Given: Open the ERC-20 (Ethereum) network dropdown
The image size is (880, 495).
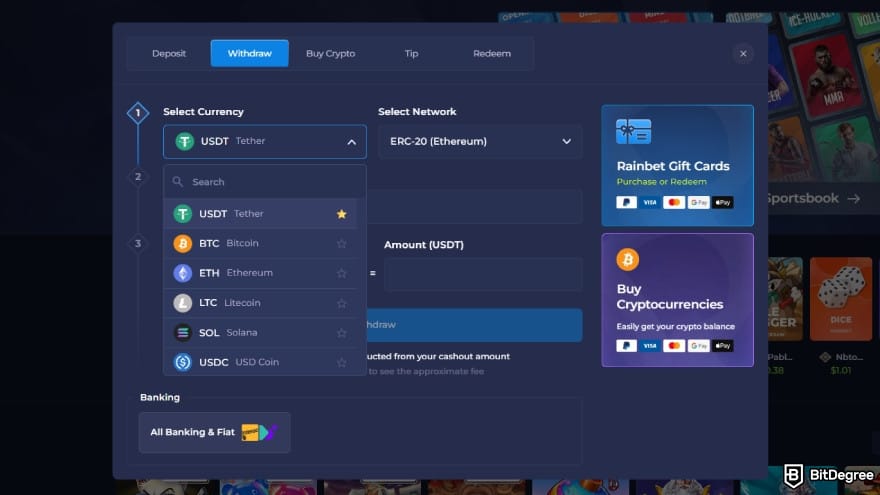Looking at the screenshot, I should (480, 141).
